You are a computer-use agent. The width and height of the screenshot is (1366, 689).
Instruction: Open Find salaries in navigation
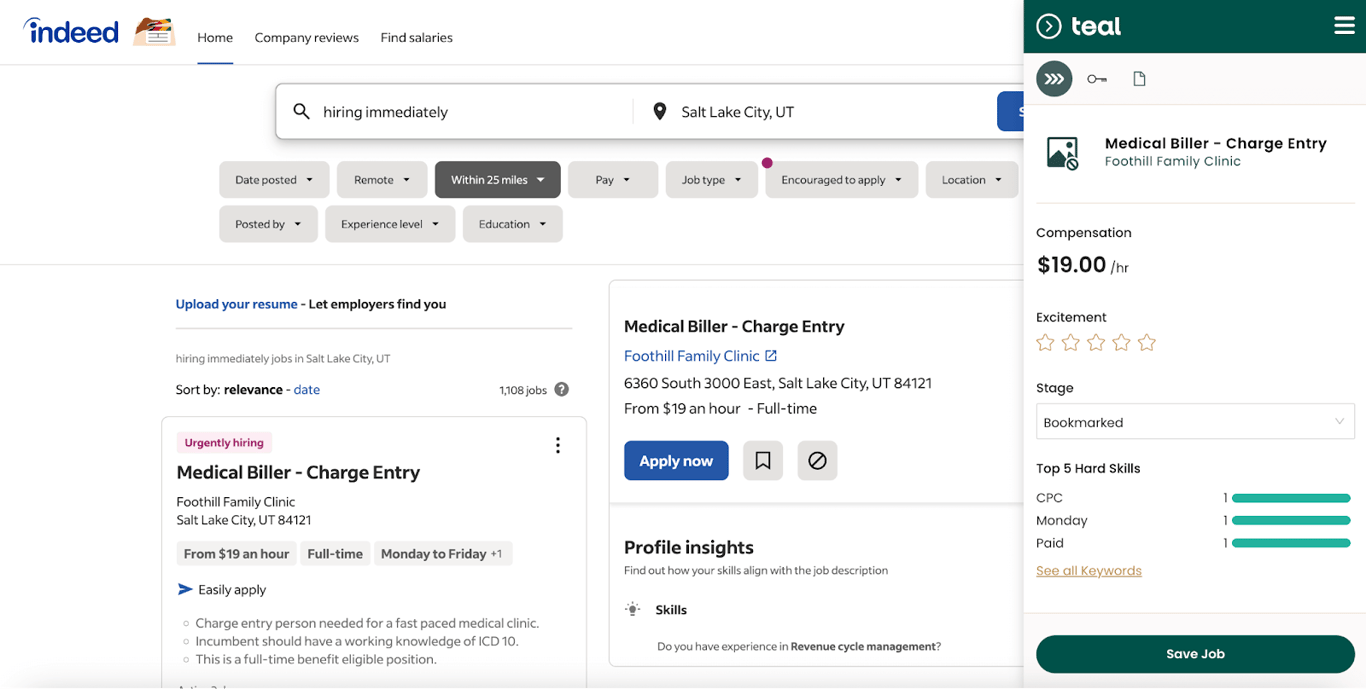(416, 38)
